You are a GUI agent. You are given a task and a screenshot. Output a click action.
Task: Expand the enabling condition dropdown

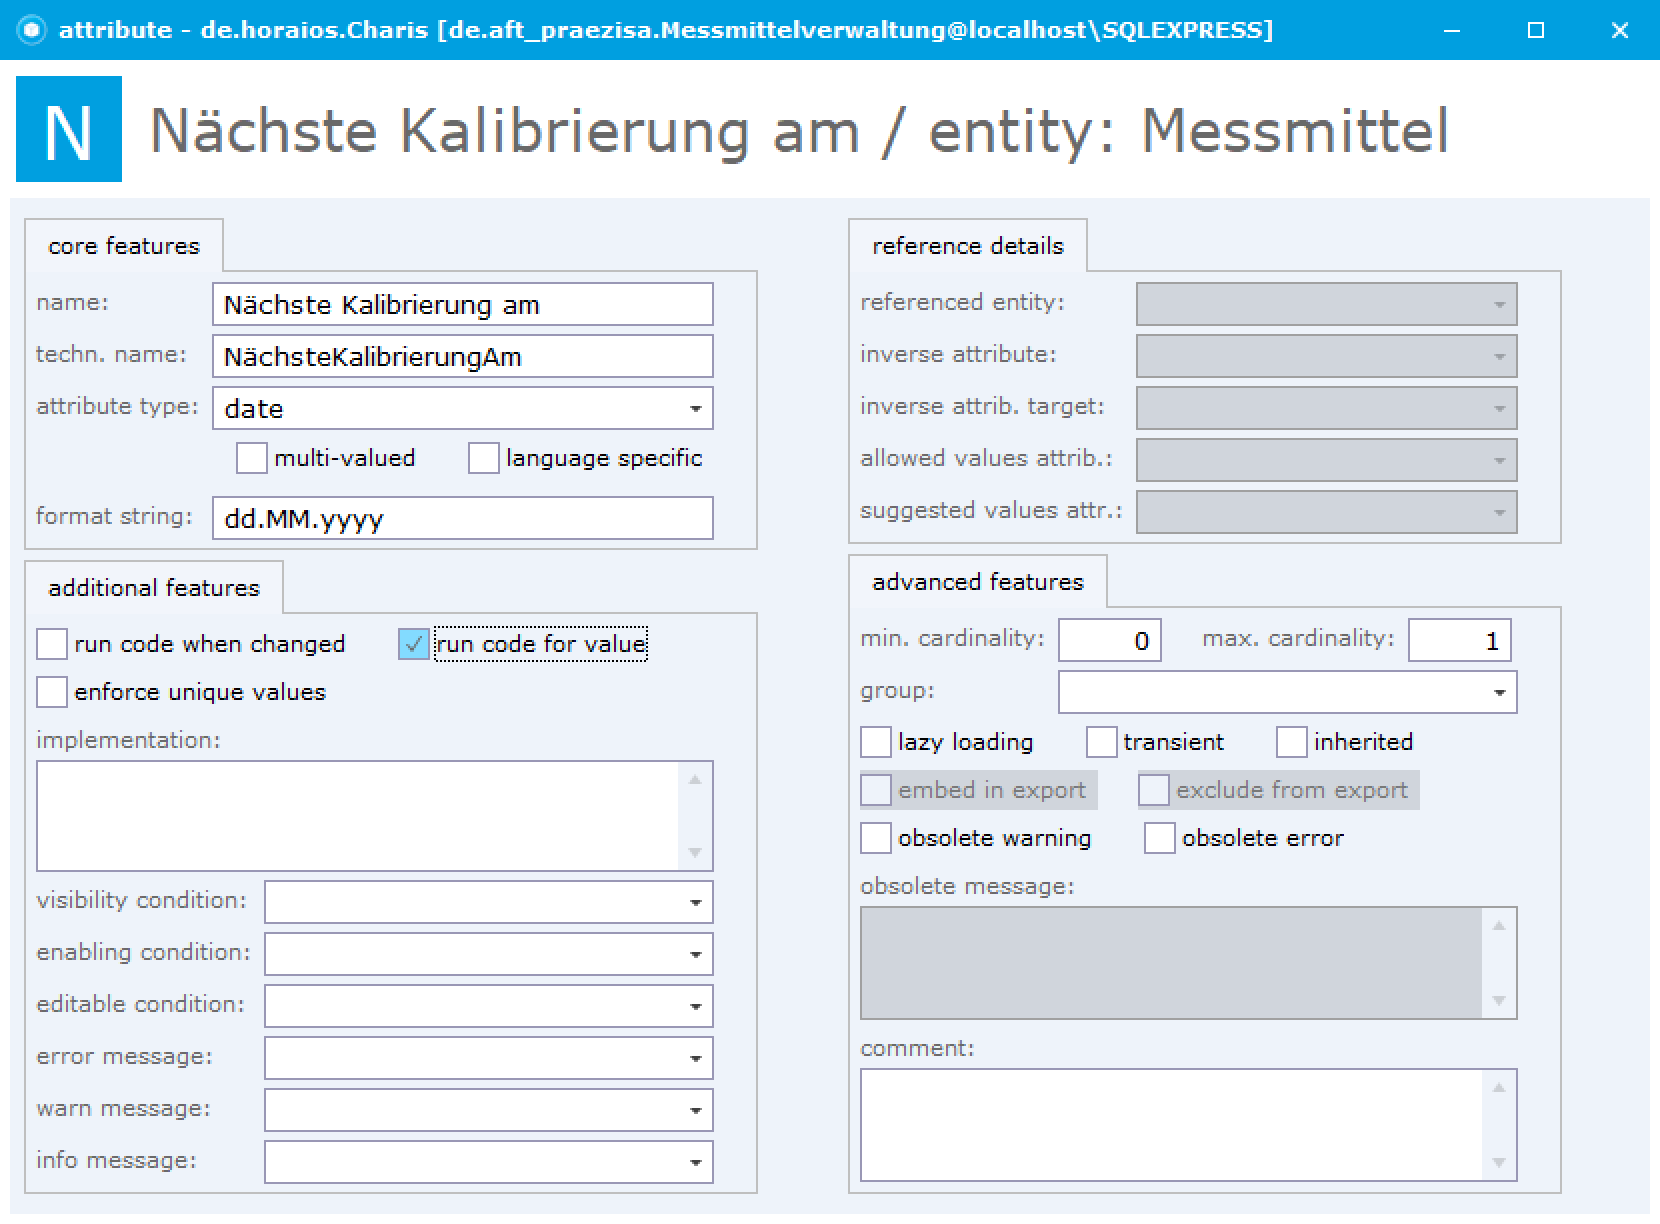pos(695,954)
